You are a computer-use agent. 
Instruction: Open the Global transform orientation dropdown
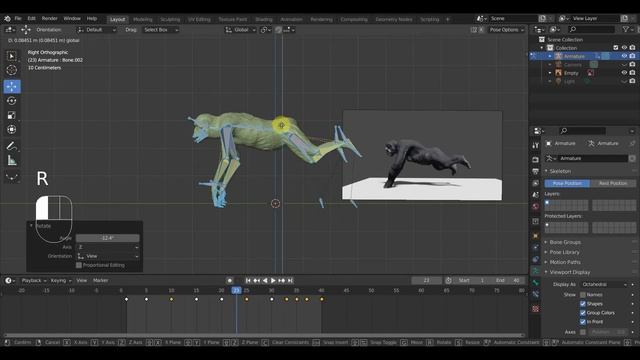tap(241, 30)
